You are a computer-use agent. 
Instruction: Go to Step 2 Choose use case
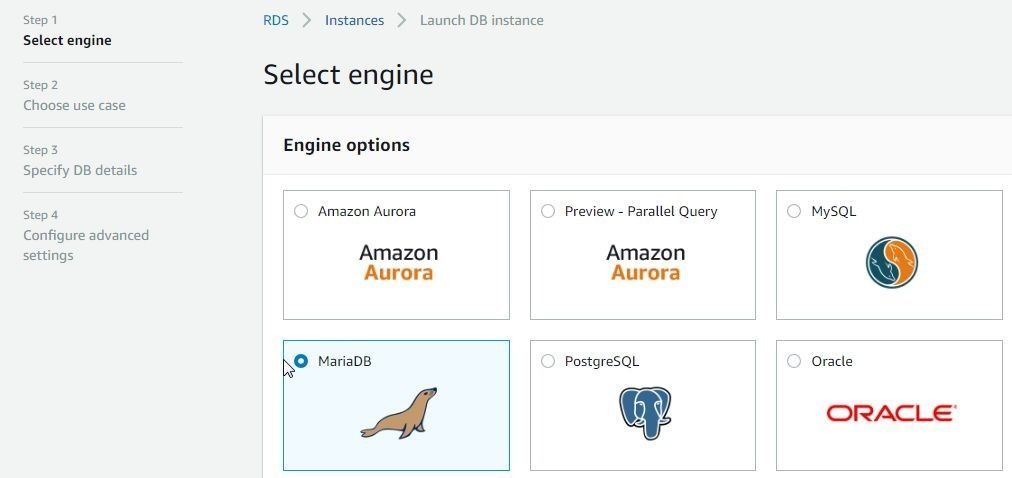point(74,105)
